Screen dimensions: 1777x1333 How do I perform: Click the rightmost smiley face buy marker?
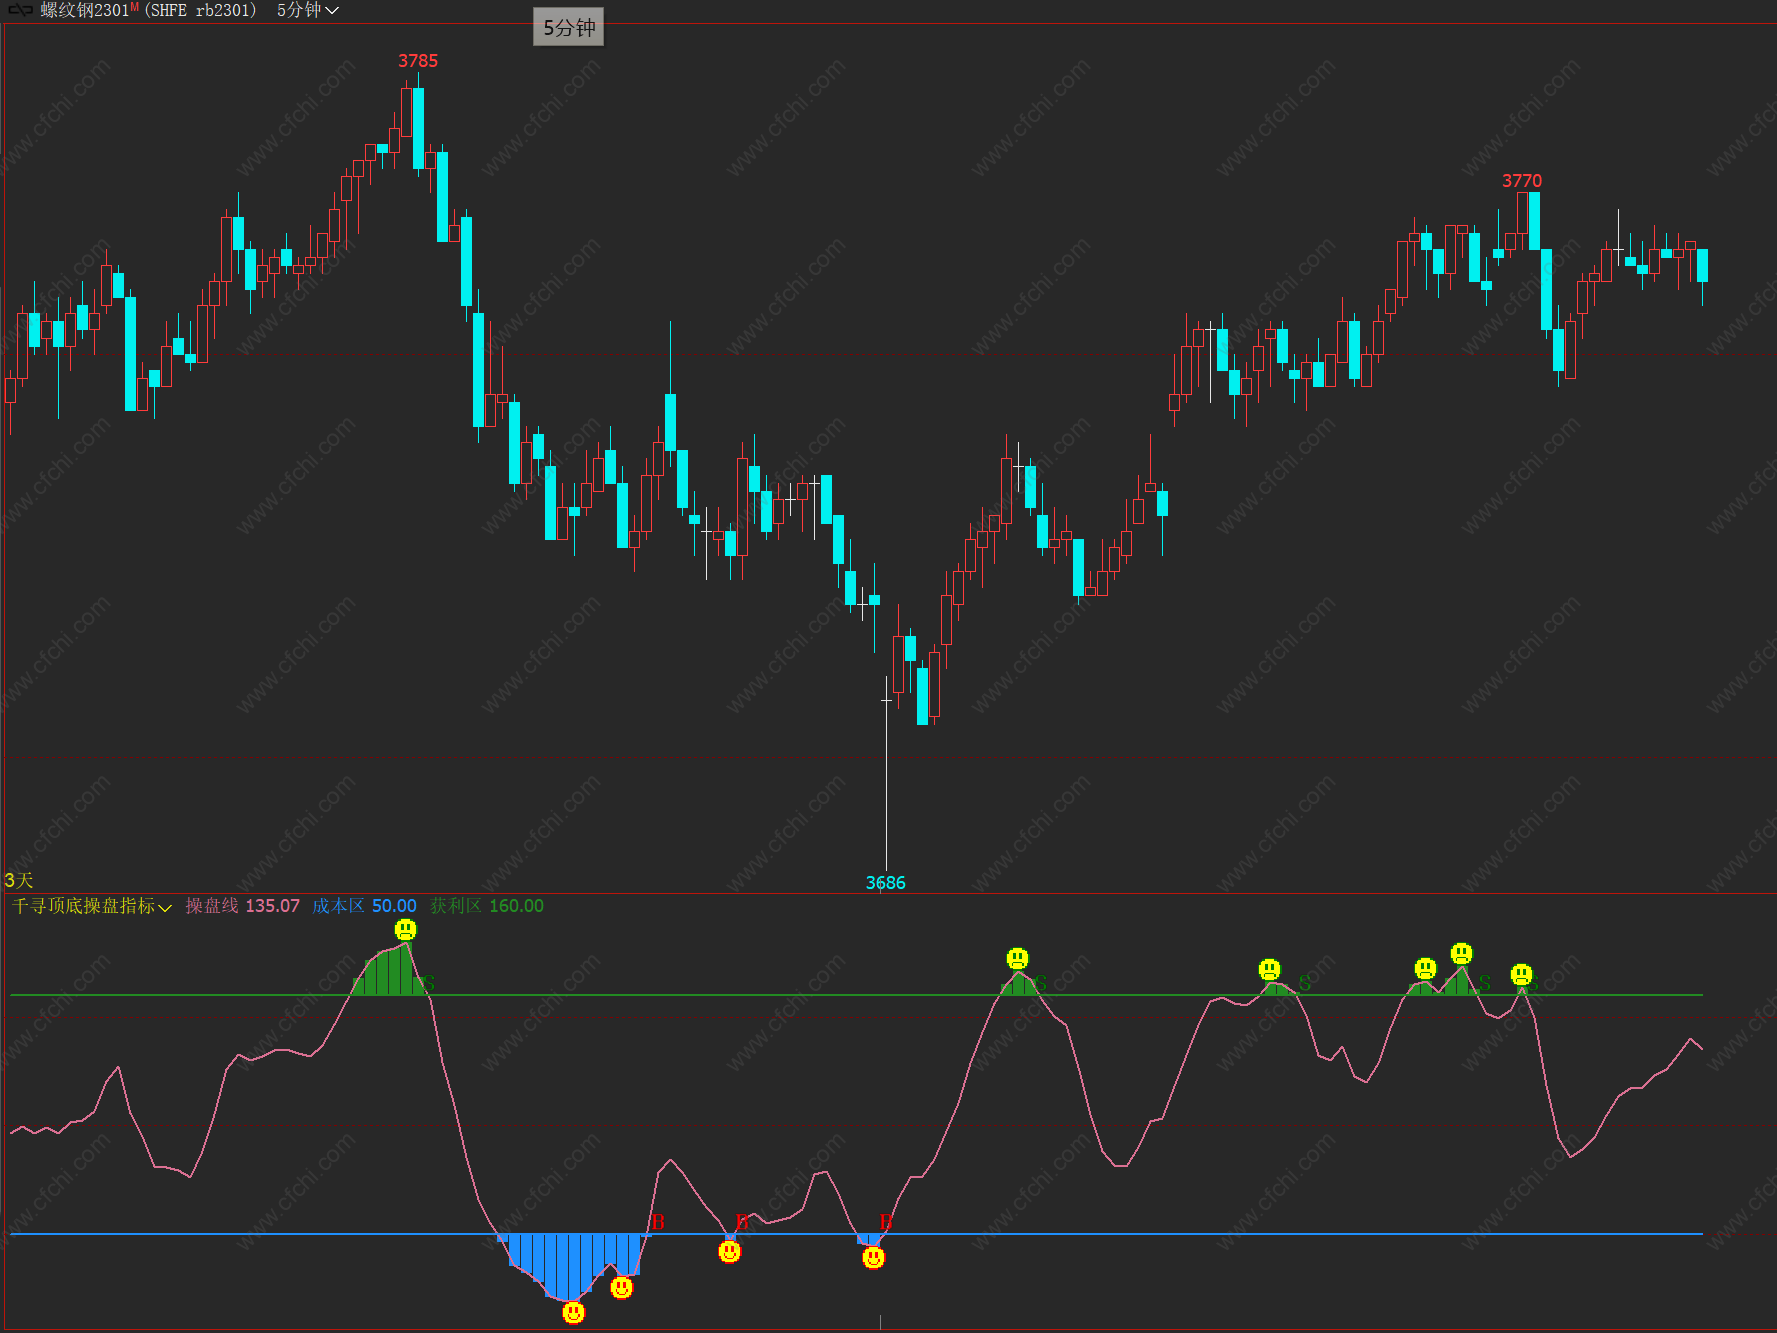873,1257
